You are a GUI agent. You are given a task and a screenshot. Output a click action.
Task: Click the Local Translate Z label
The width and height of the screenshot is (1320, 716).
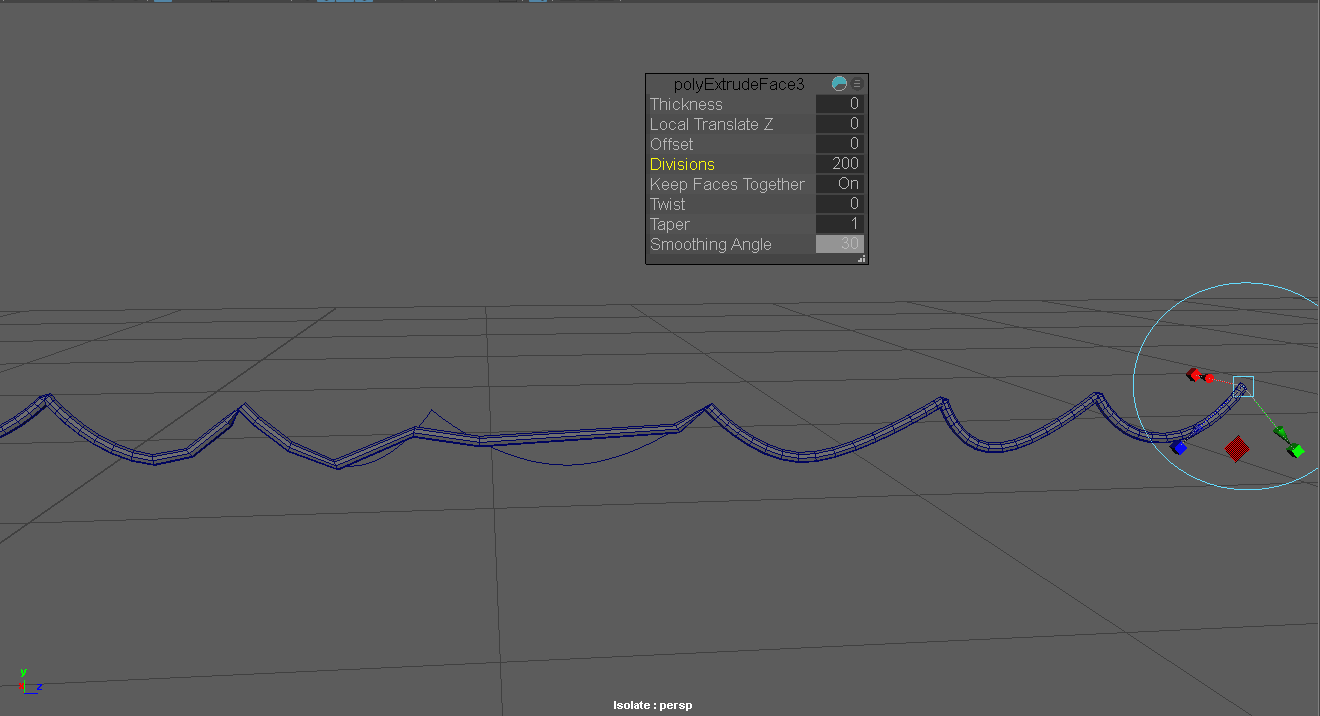coord(711,124)
